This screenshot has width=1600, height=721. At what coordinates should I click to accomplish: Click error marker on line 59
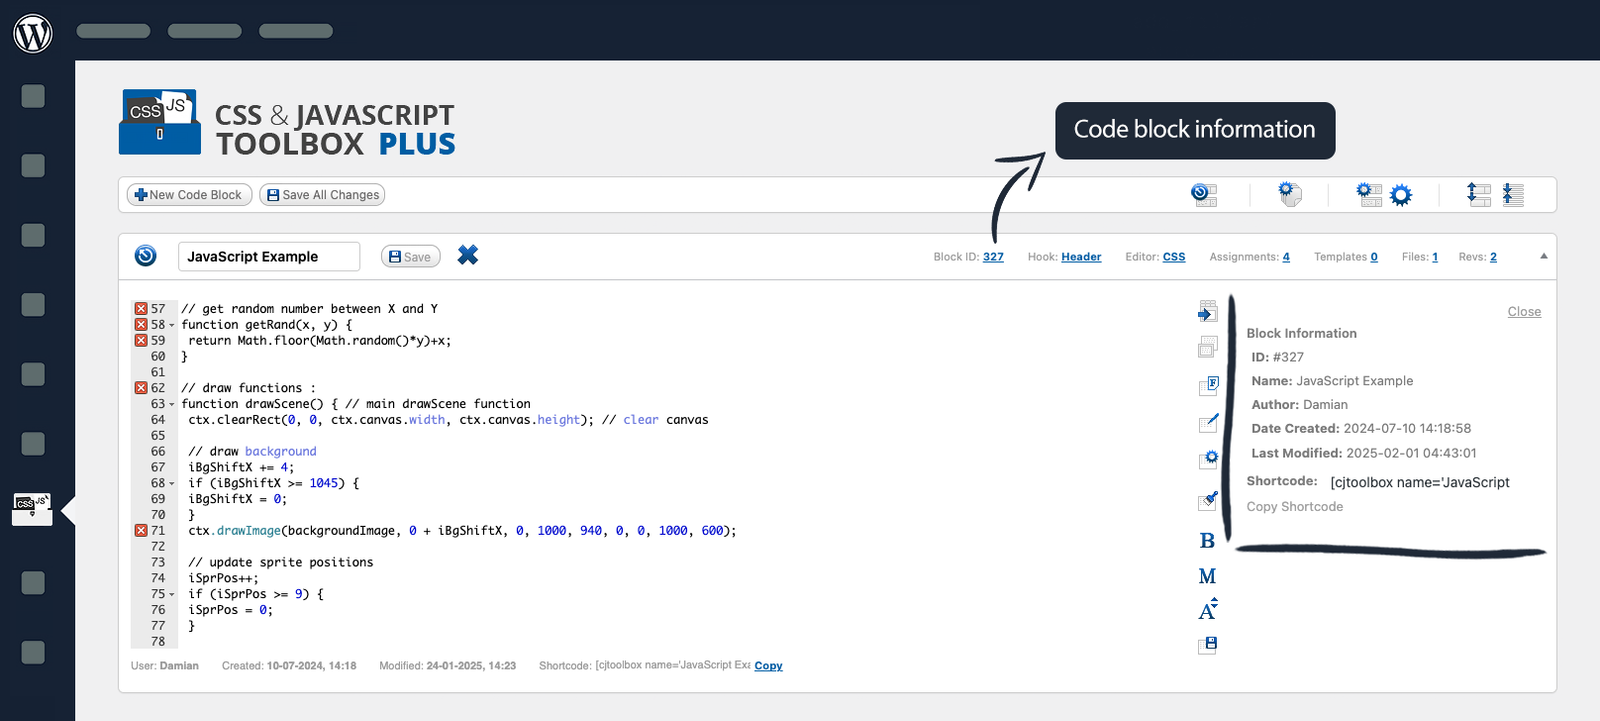pyautogui.click(x=141, y=341)
